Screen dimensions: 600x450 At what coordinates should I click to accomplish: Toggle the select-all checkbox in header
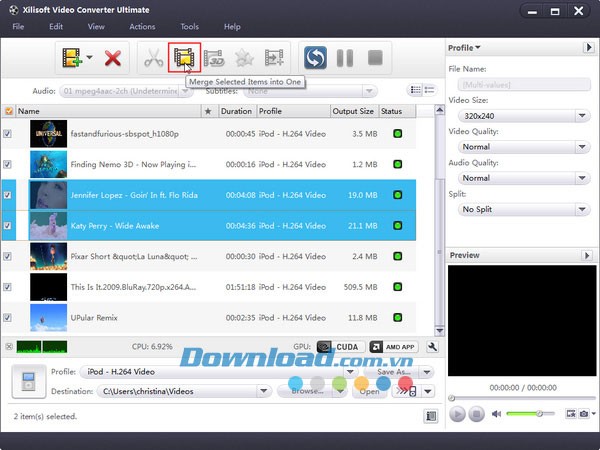pos(8,111)
